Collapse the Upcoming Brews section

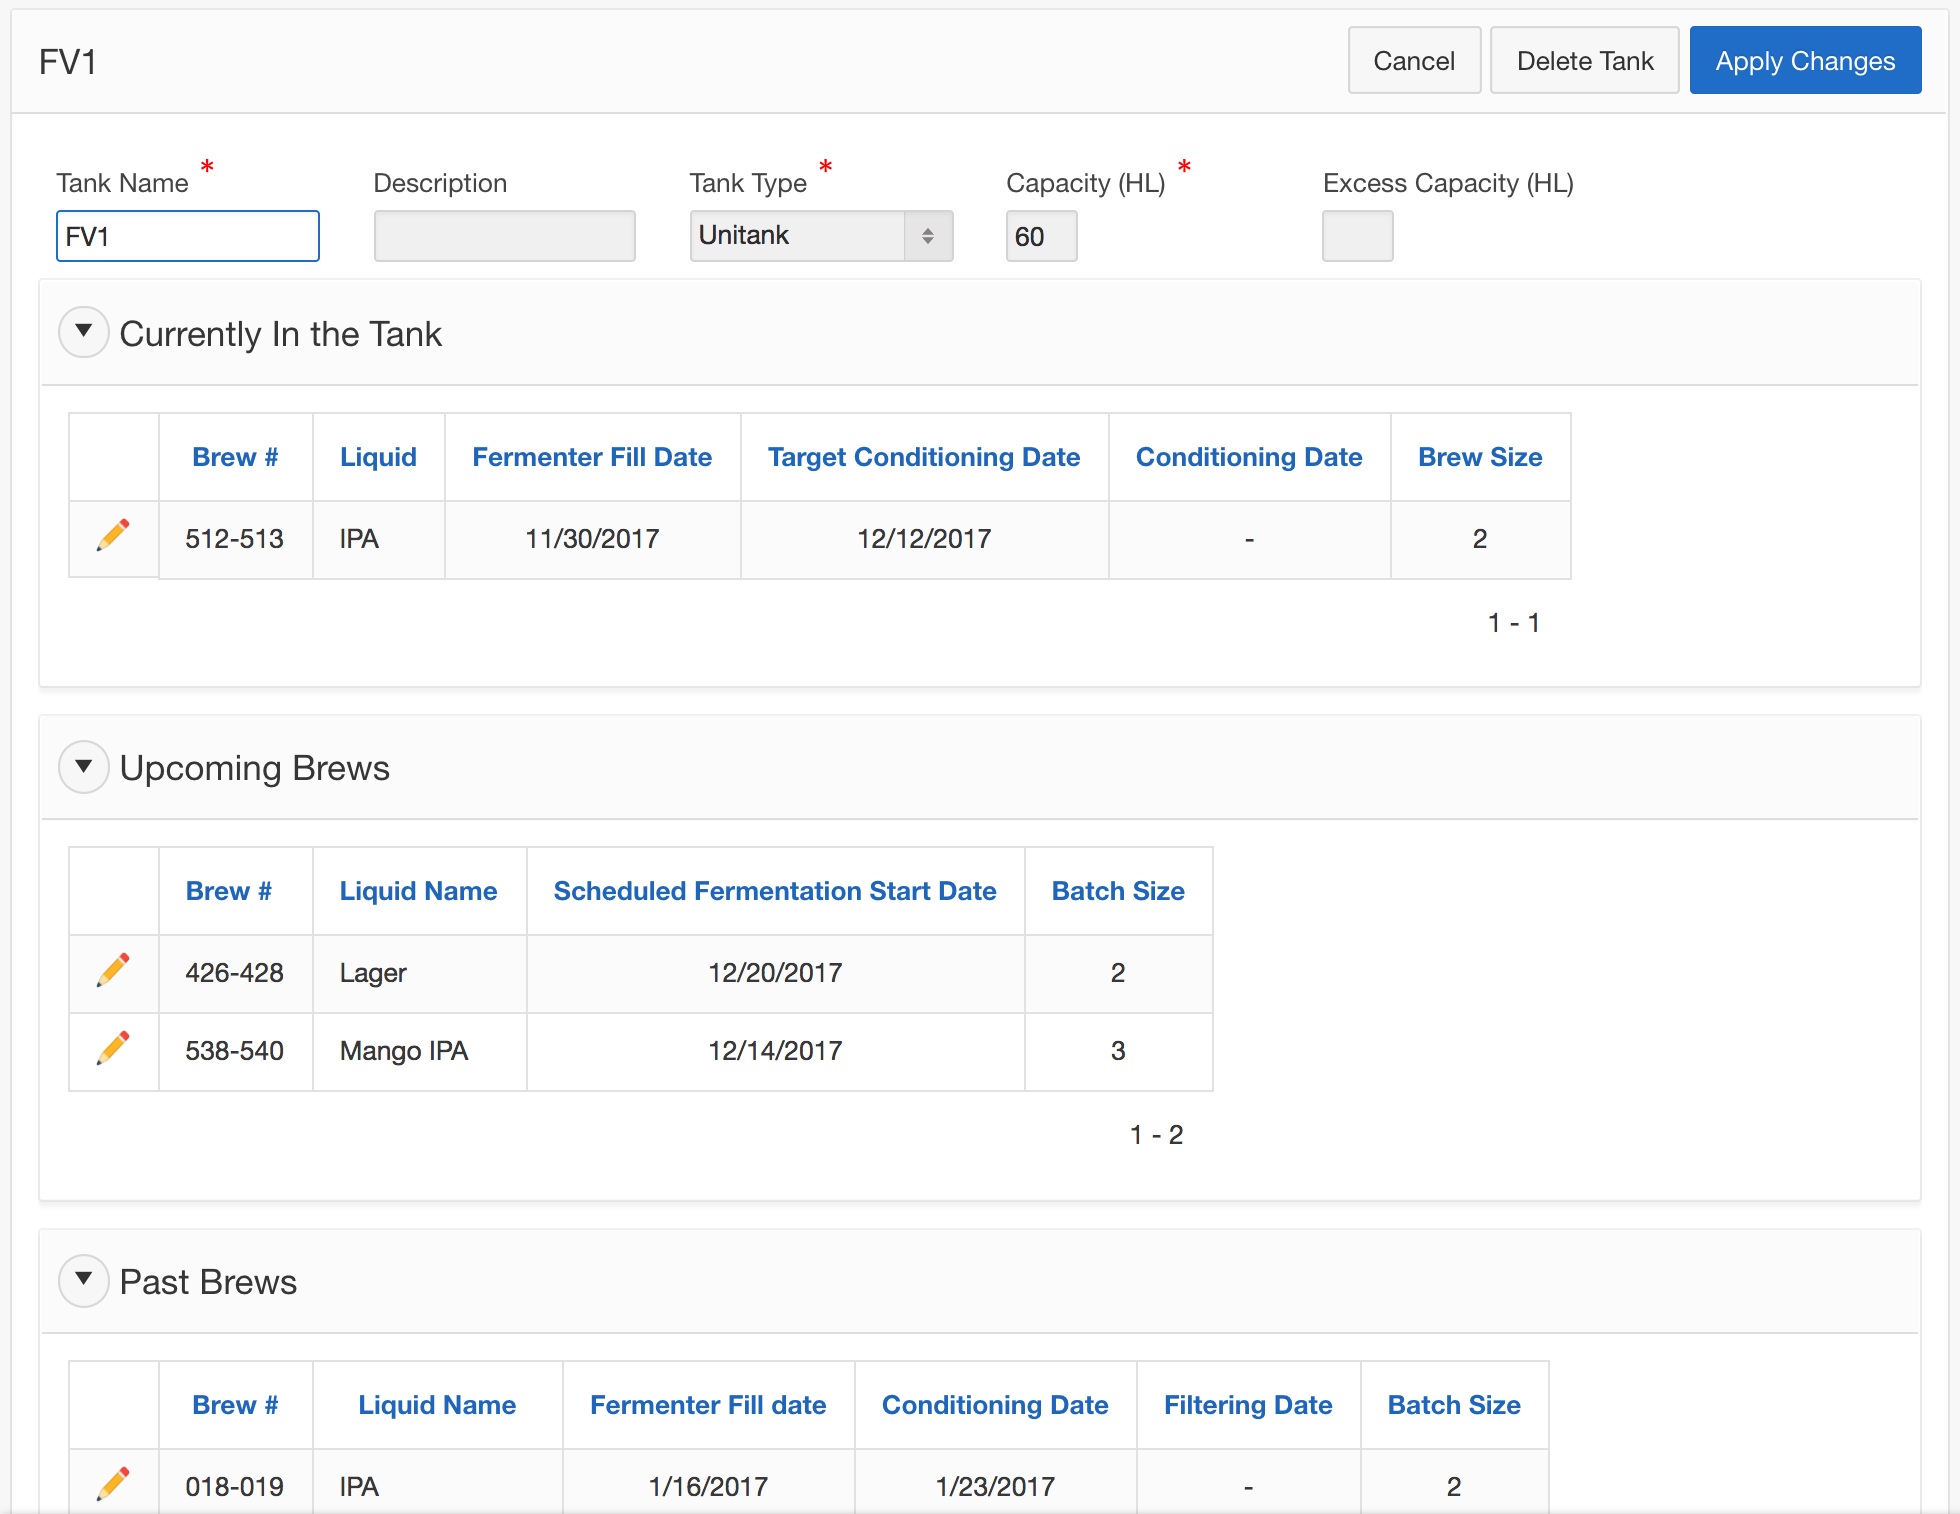(84, 766)
